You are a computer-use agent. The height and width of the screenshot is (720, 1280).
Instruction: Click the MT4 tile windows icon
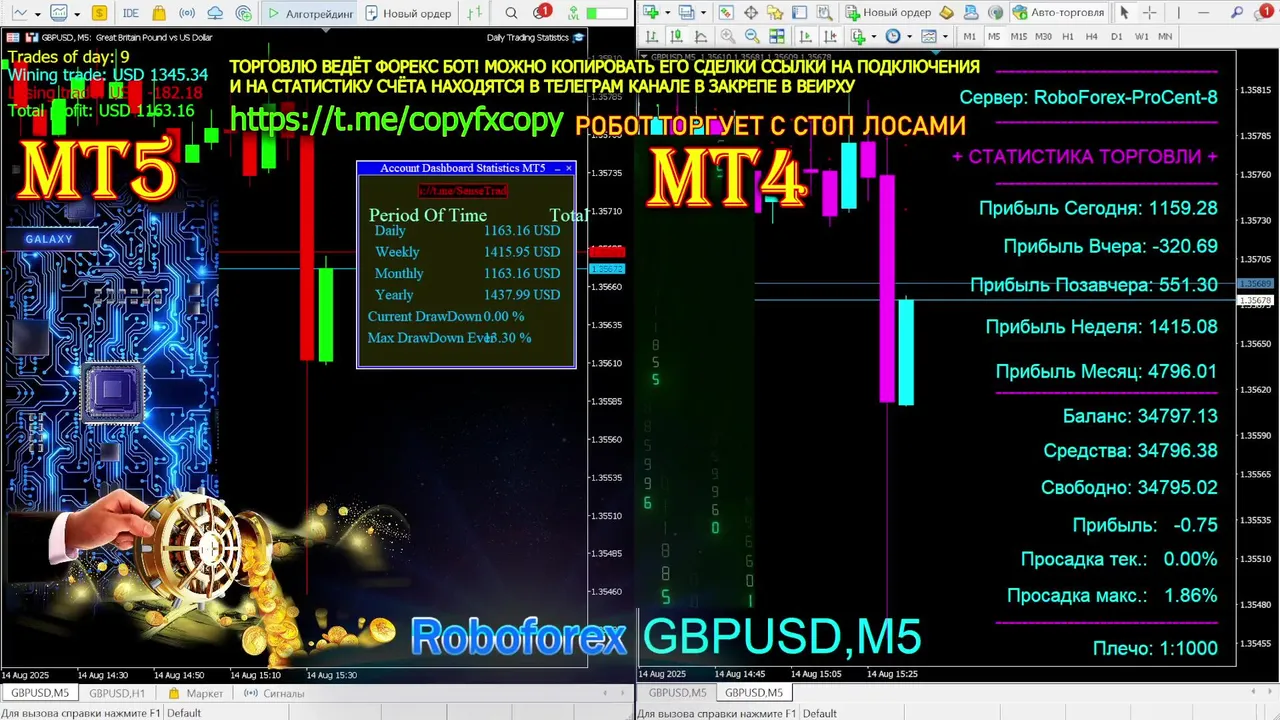(776, 36)
